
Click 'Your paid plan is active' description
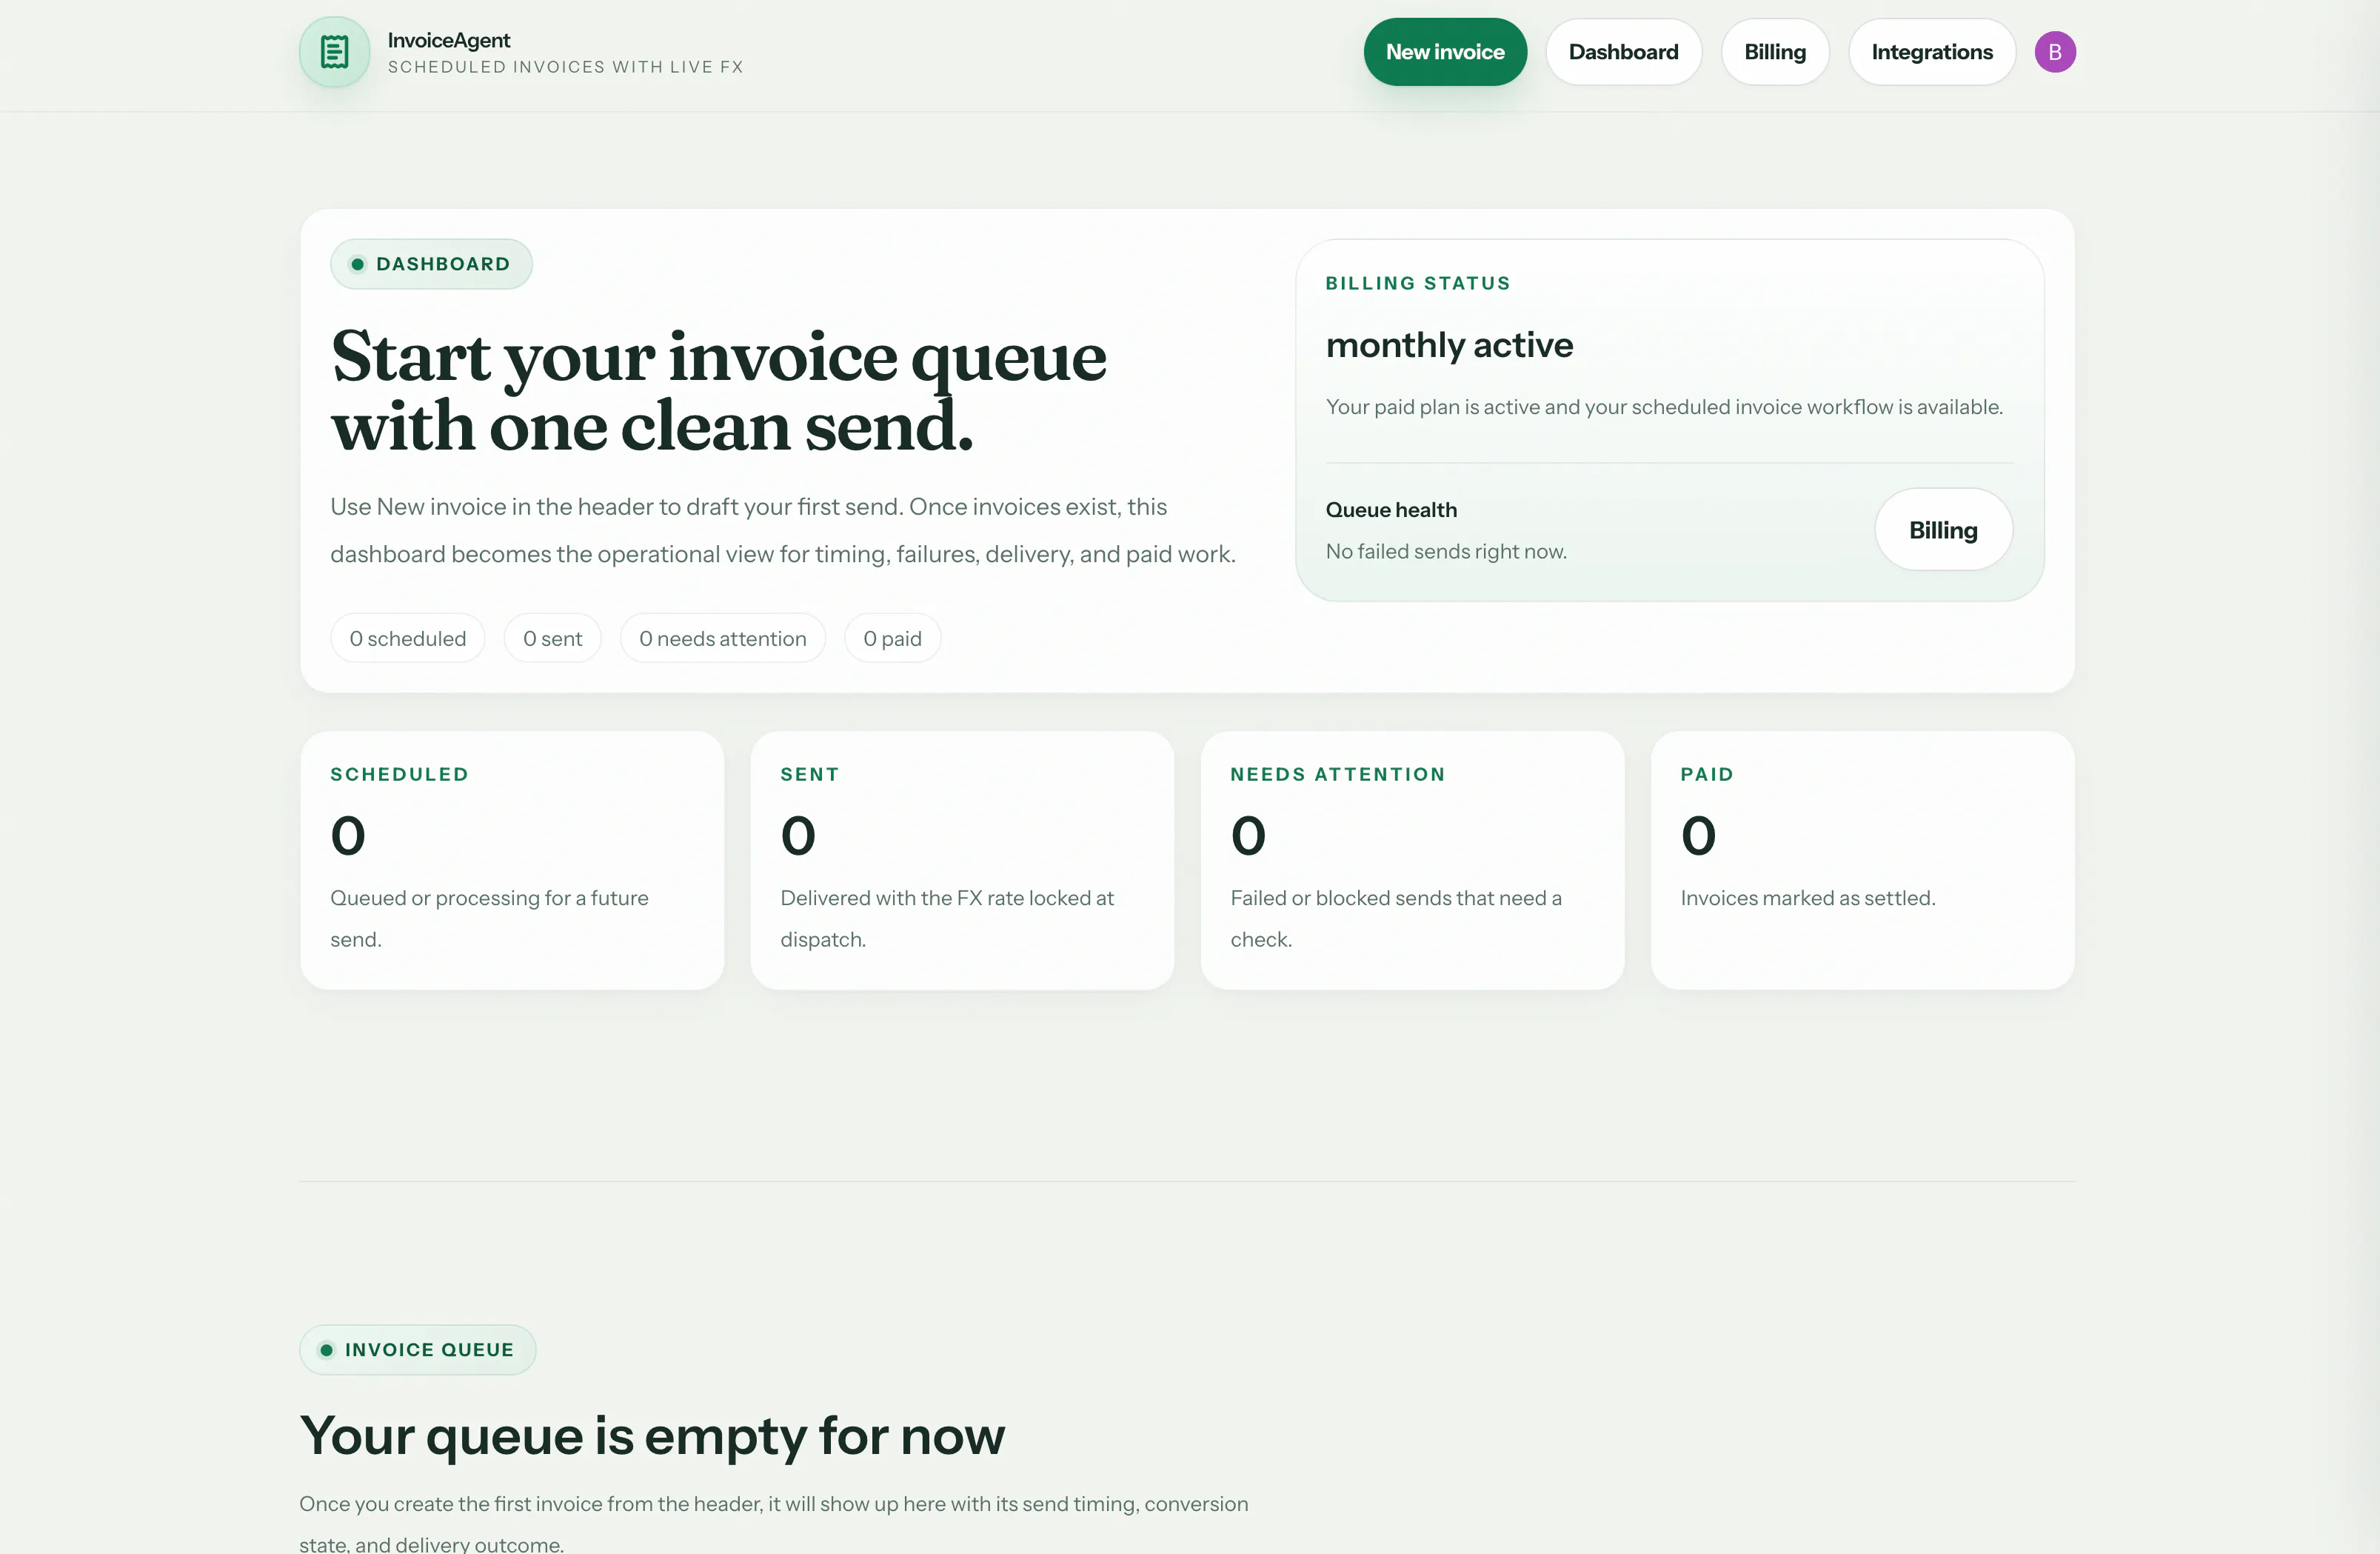click(1664, 407)
